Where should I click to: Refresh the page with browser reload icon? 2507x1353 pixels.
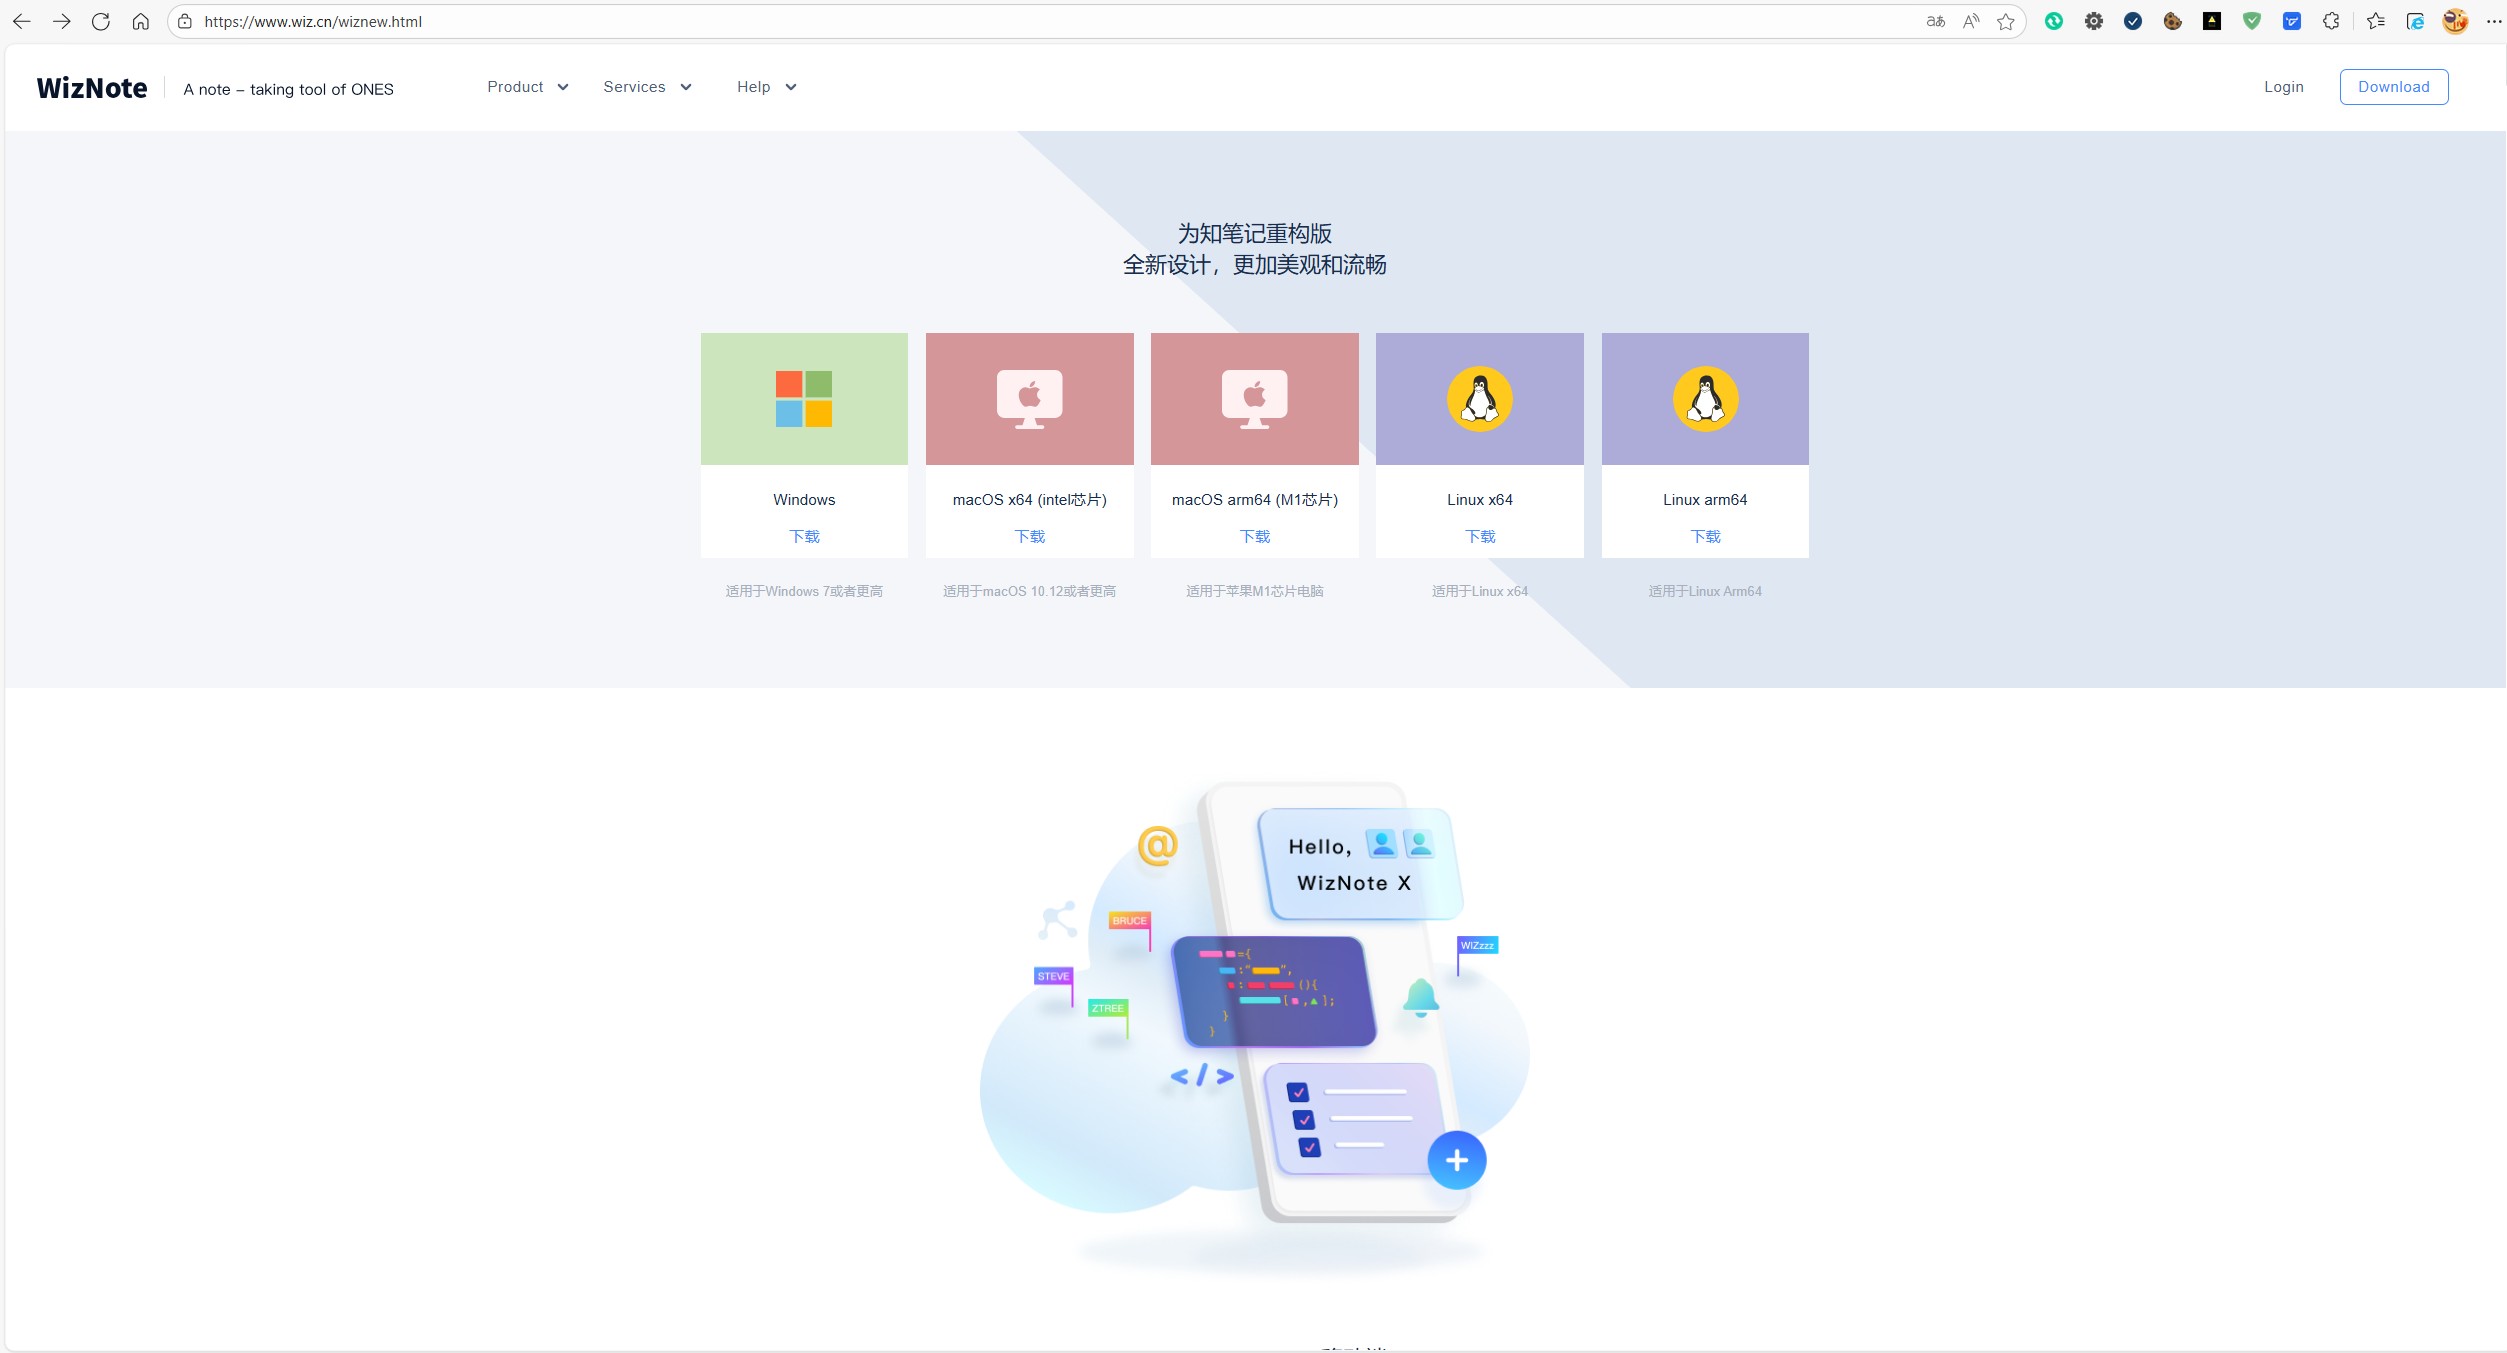click(x=101, y=21)
